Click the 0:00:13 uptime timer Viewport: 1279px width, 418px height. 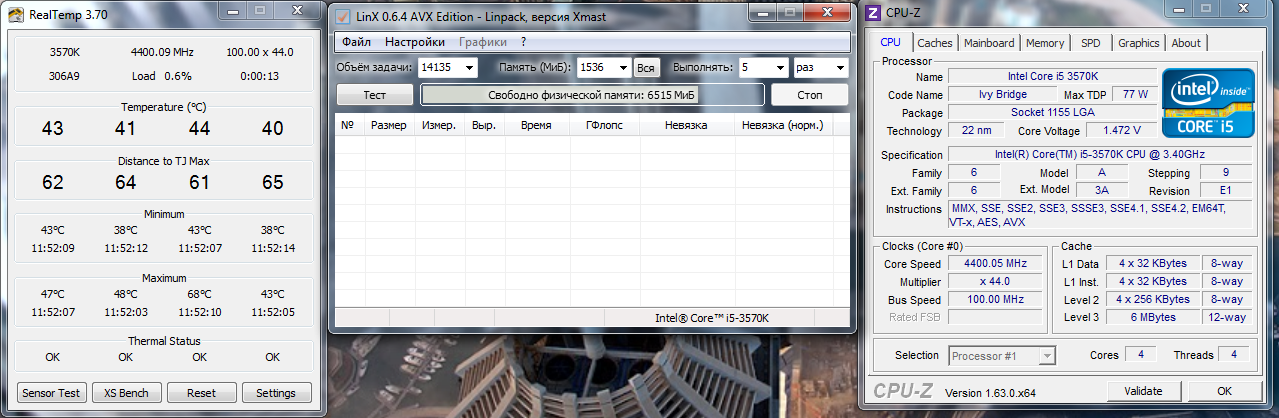click(259, 76)
